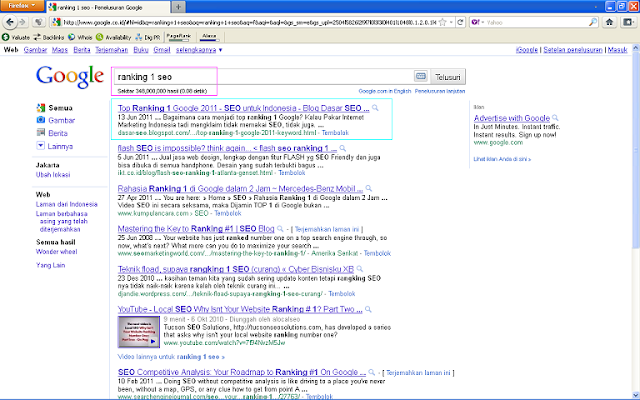Open the Firefox application menu button

tap(22, 6)
